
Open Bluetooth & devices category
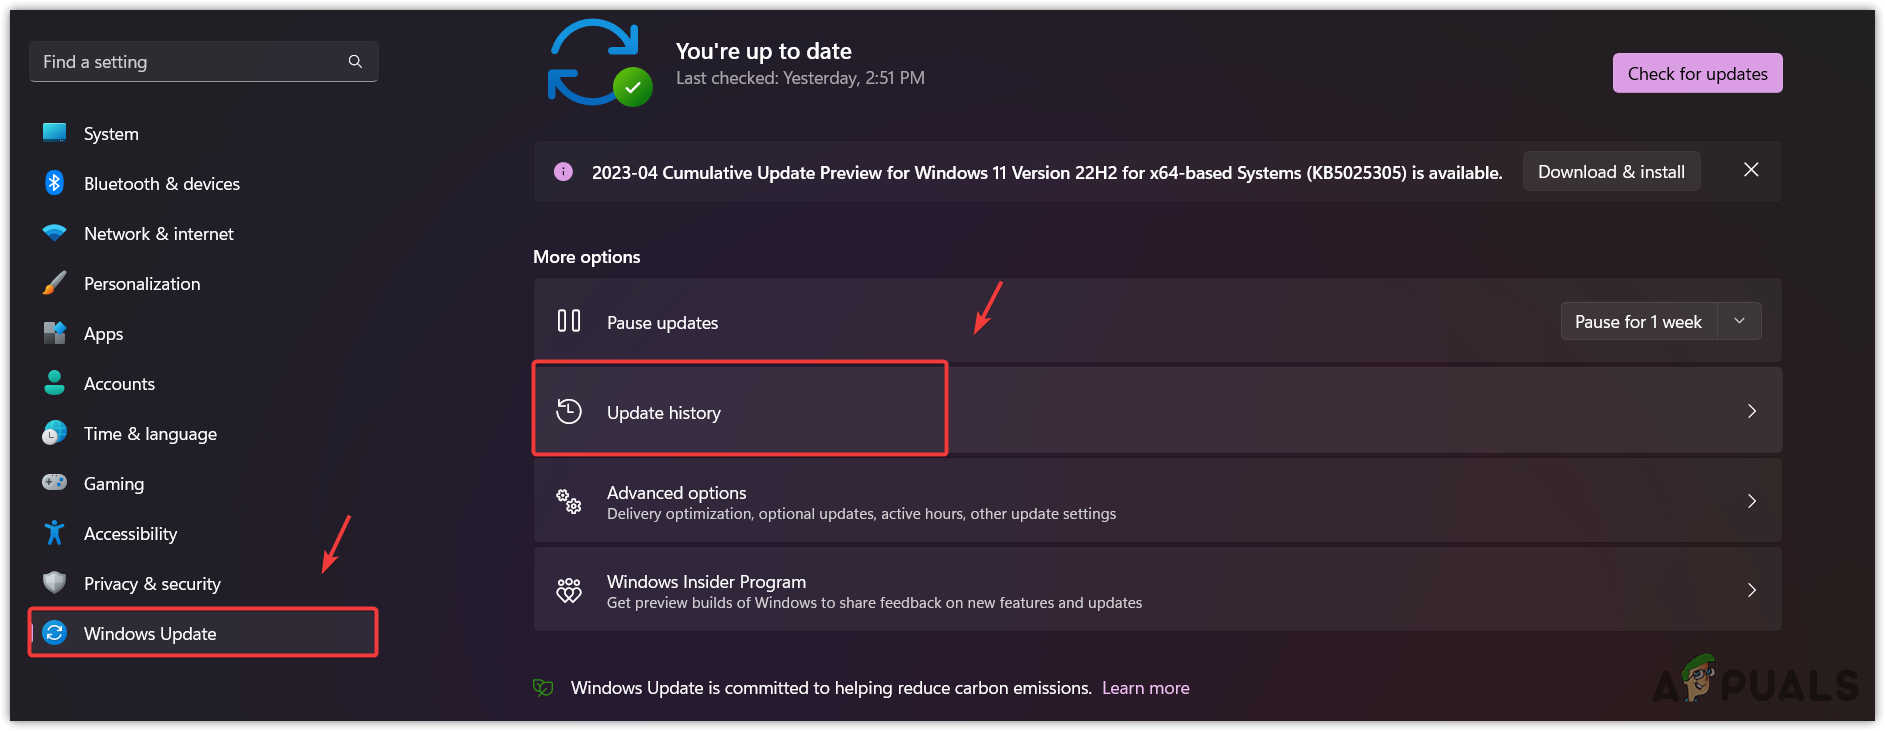[x=204, y=183]
